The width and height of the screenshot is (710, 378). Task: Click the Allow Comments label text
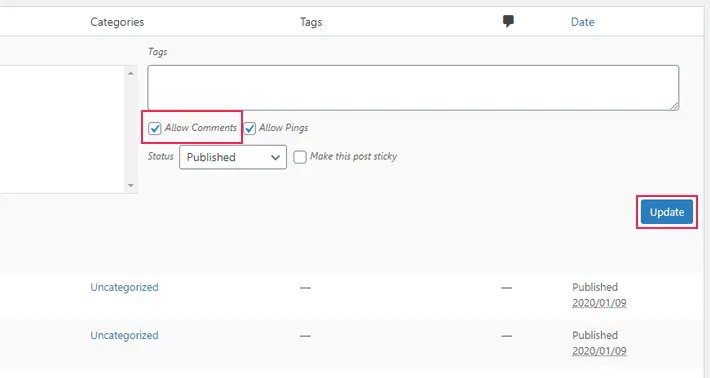(201, 128)
